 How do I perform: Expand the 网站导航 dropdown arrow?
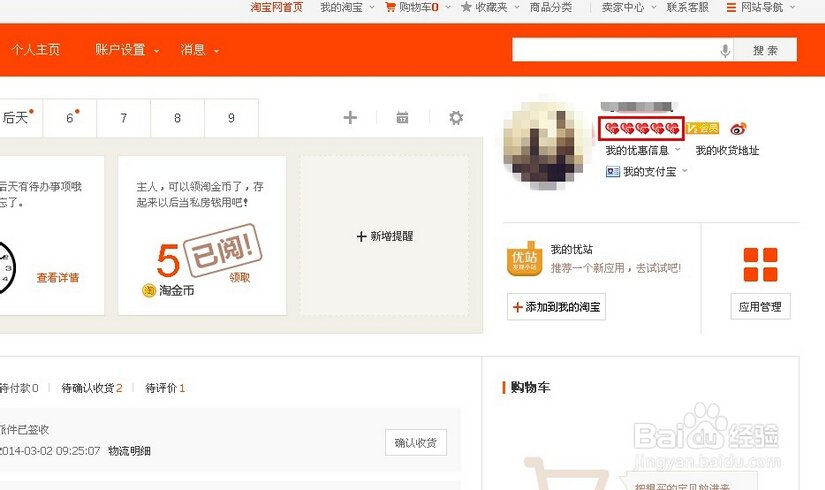pyautogui.click(x=792, y=7)
